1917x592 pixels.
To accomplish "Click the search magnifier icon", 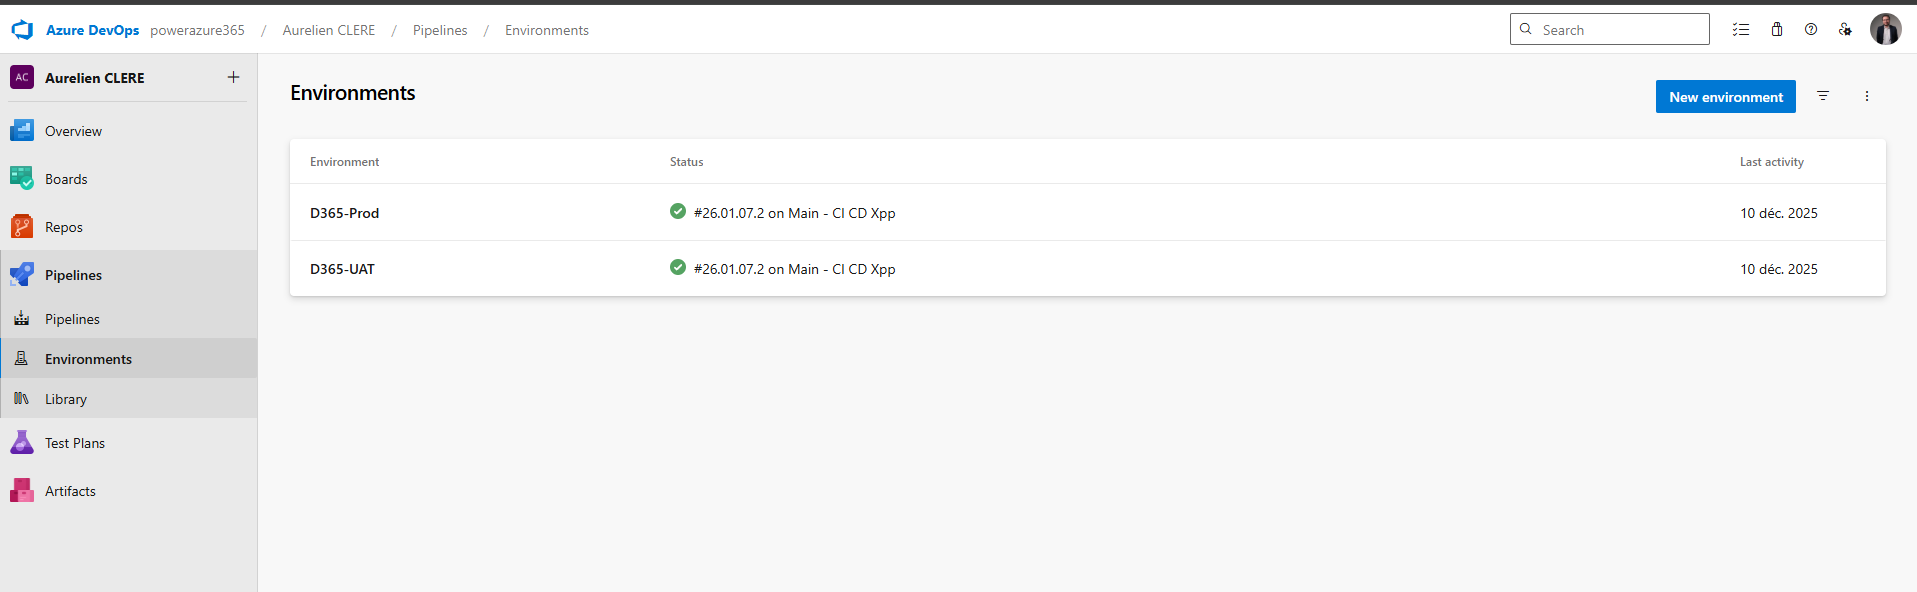I will point(1526,29).
